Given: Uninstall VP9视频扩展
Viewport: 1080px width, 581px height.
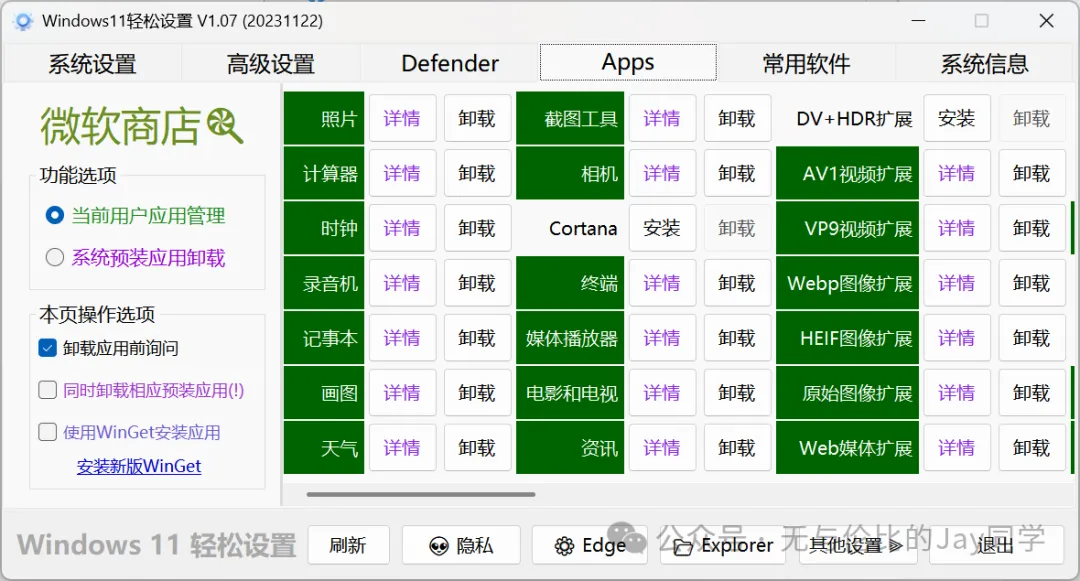Looking at the screenshot, I should point(1032,228).
